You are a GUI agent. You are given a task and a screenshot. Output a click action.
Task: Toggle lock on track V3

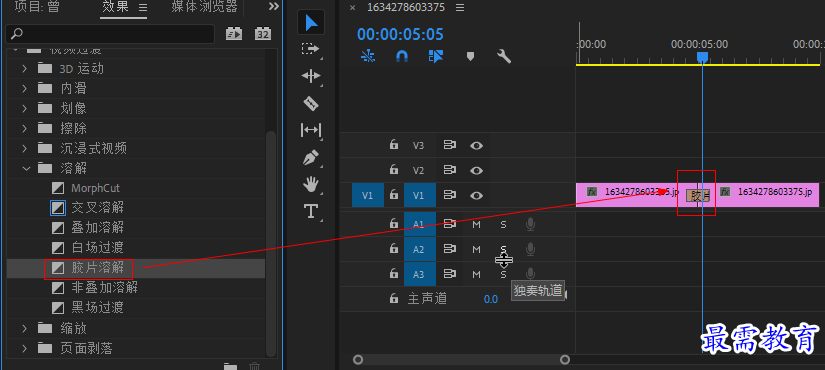[394, 145]
